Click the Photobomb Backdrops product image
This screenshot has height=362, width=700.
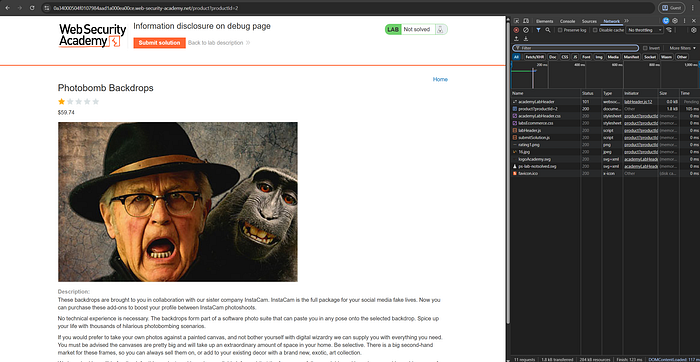(178, 202)
